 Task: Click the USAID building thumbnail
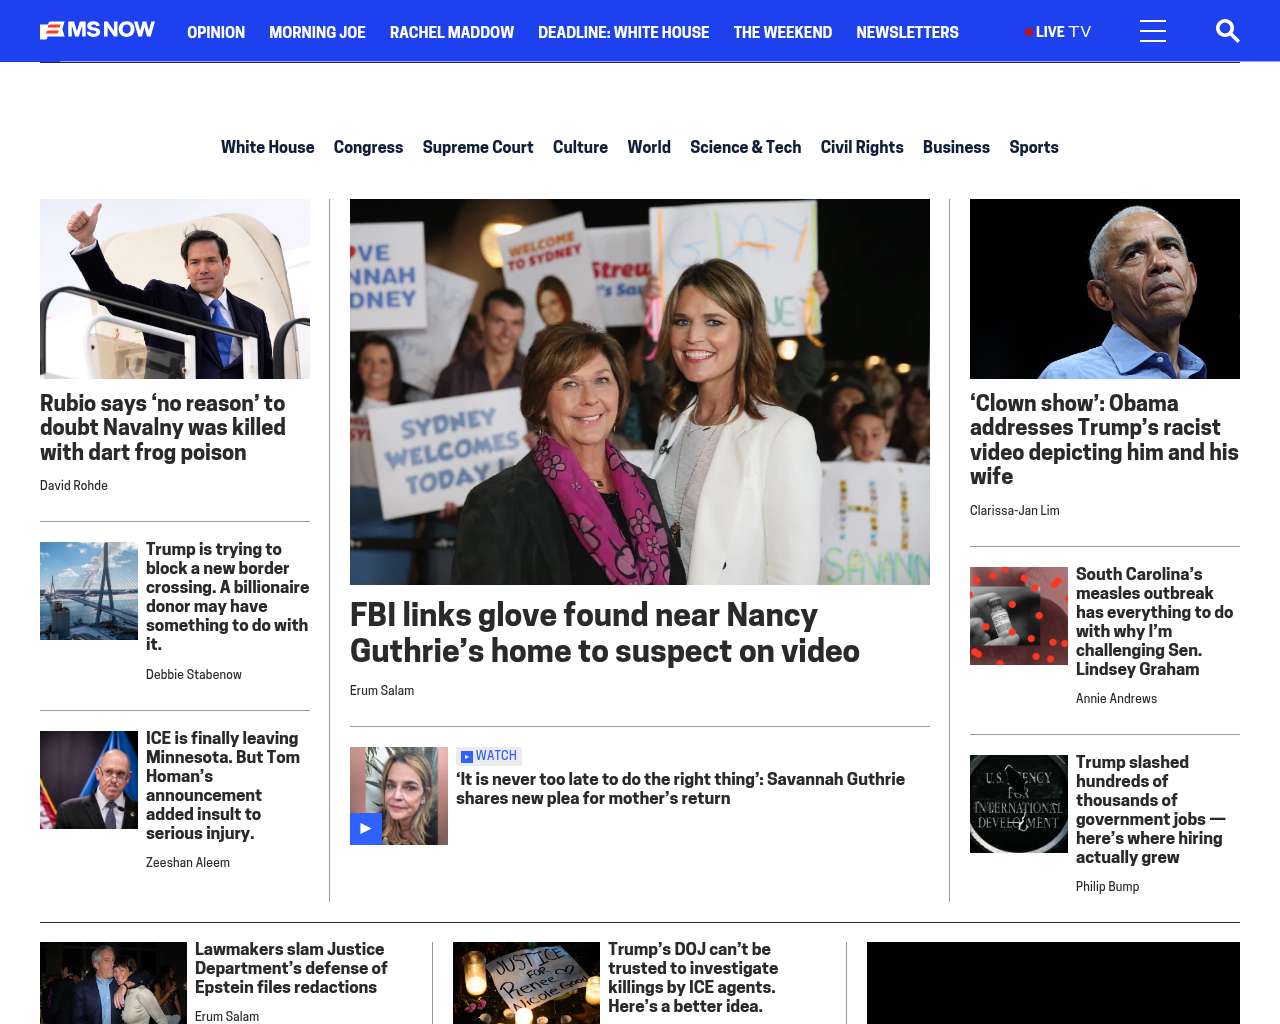[x=1018, y=804]
